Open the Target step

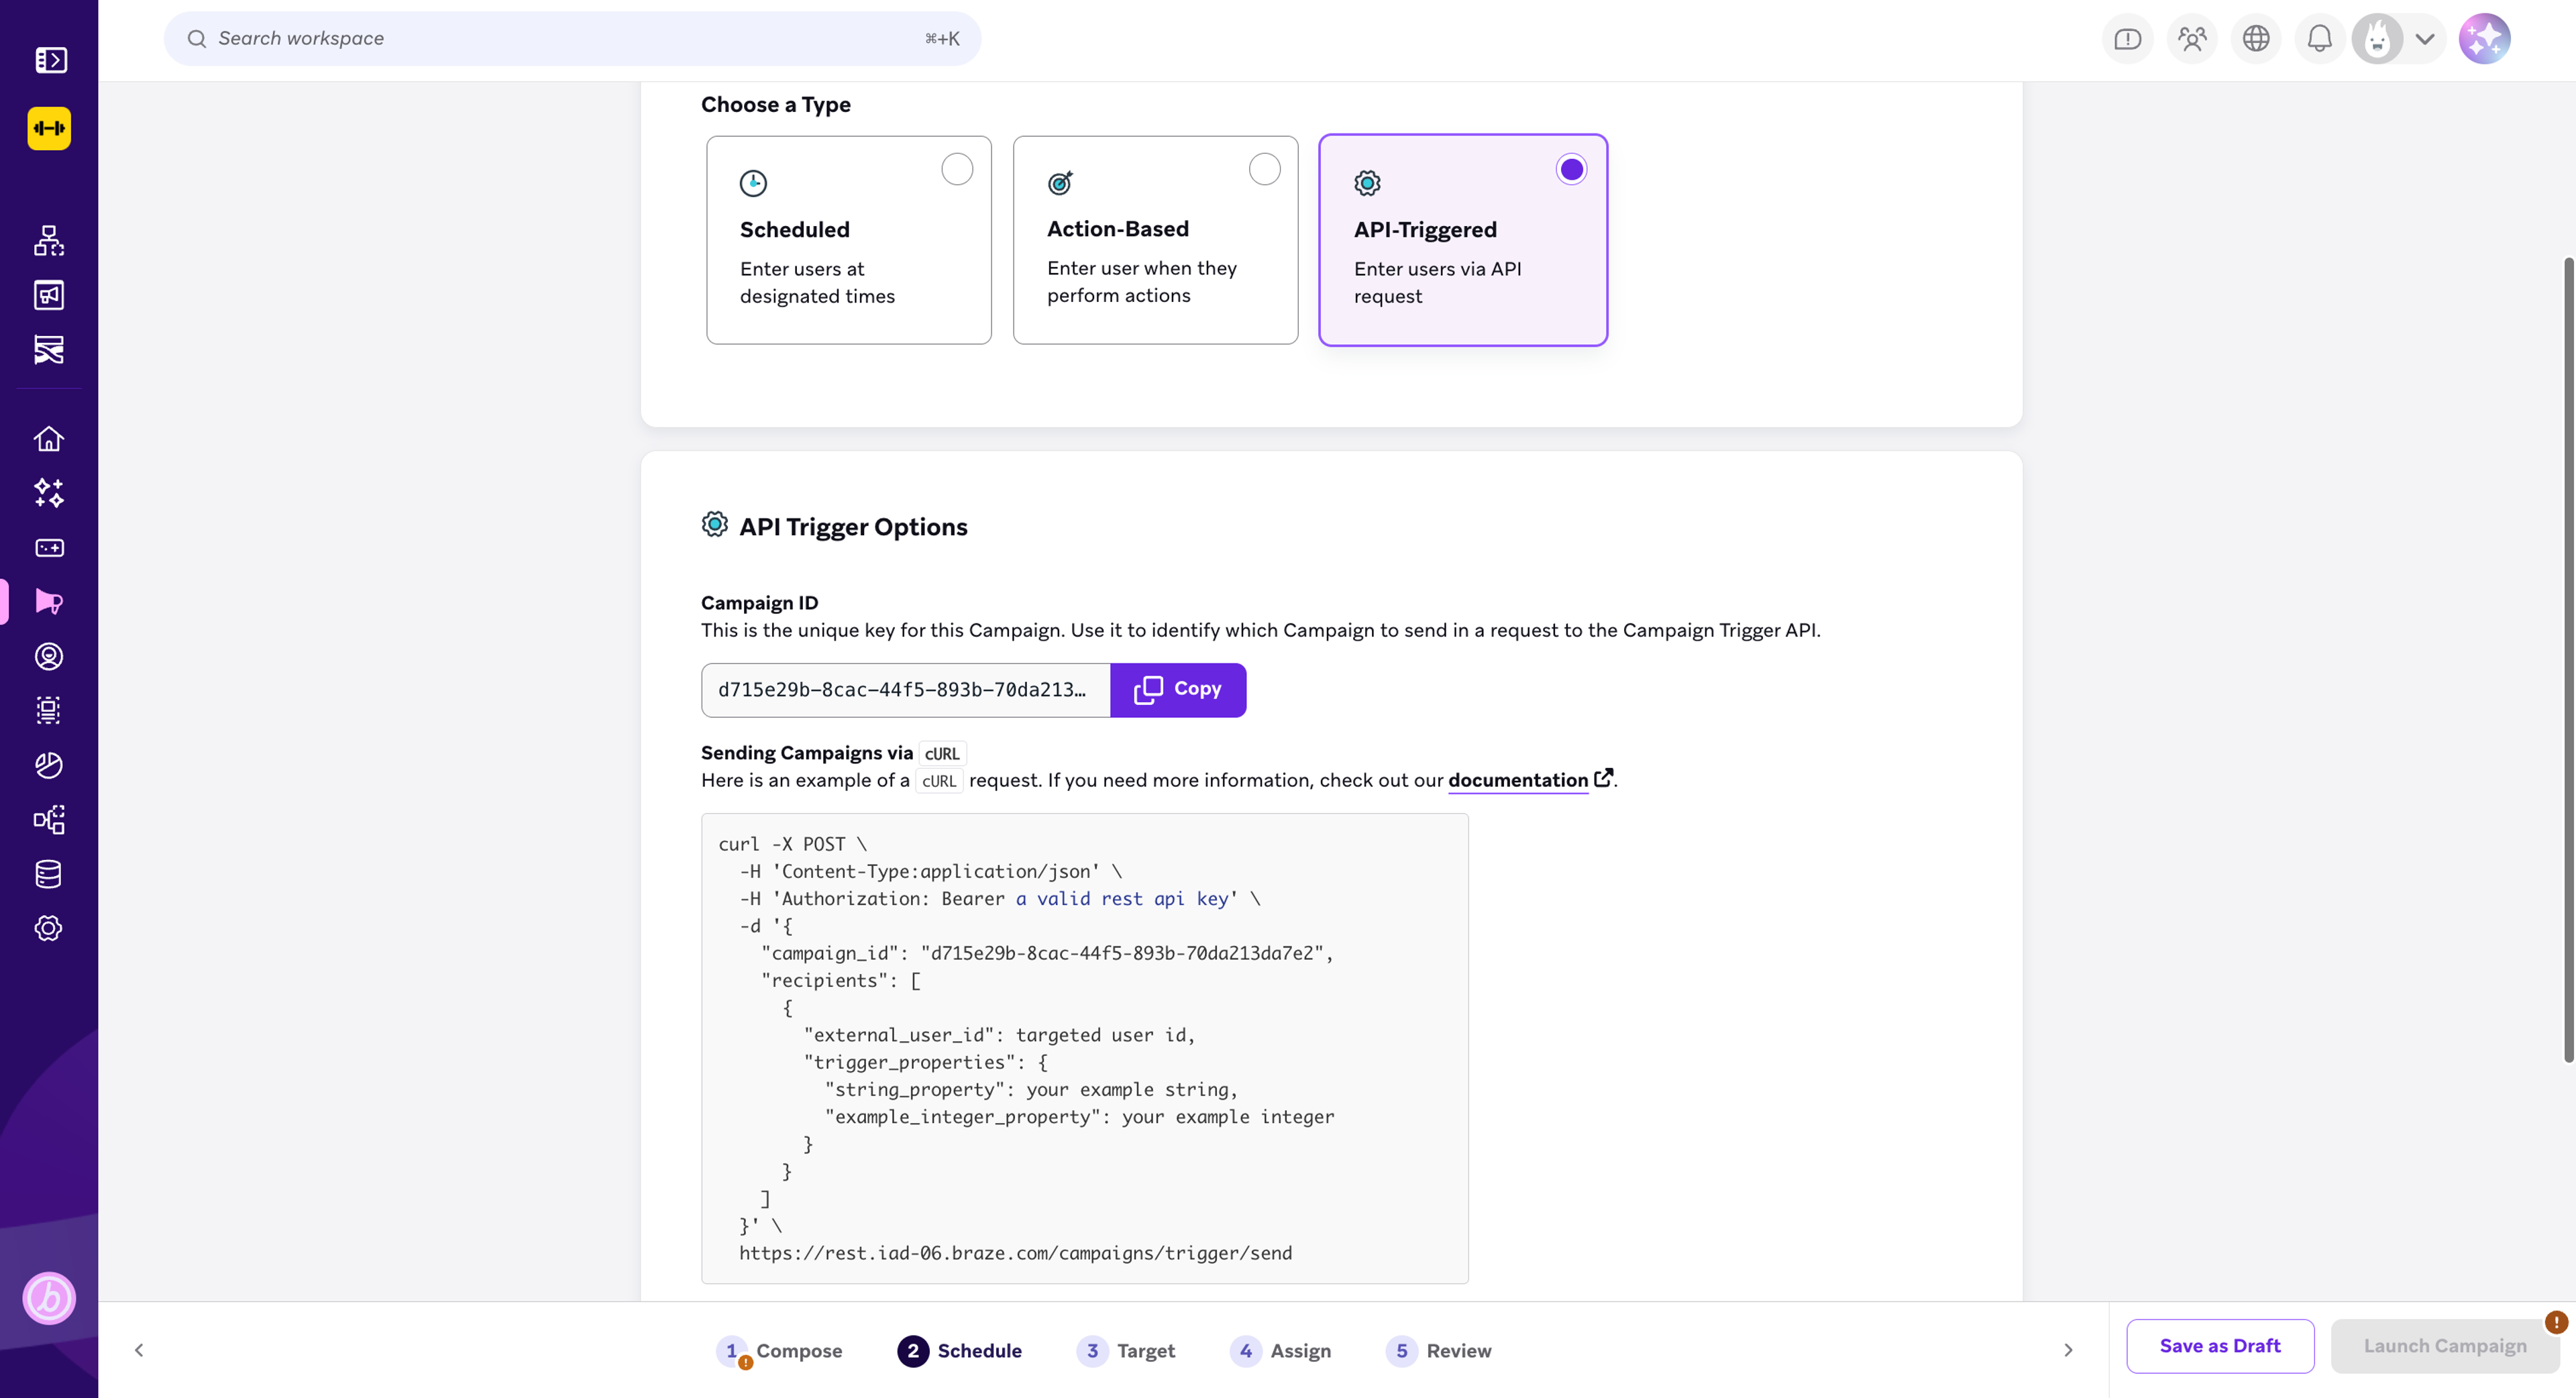point(1126,1351)
